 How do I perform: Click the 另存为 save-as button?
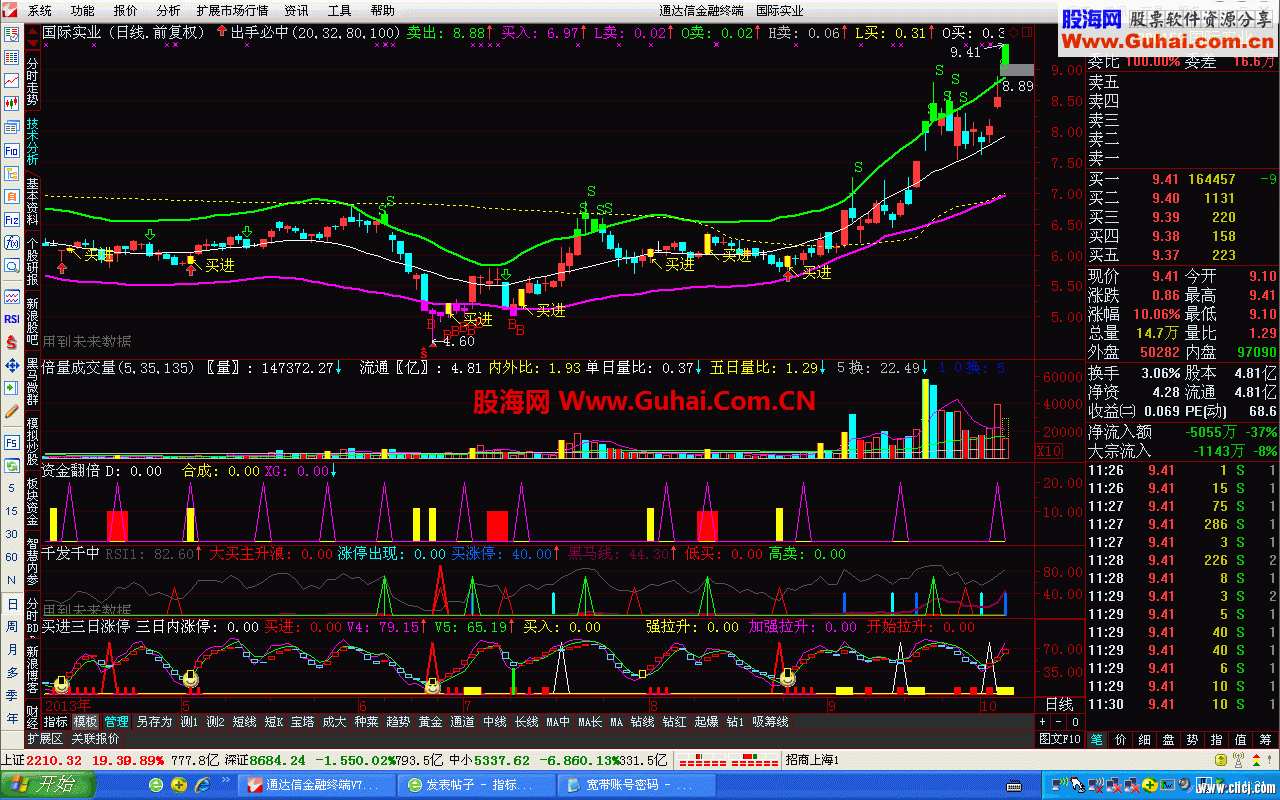155,722
